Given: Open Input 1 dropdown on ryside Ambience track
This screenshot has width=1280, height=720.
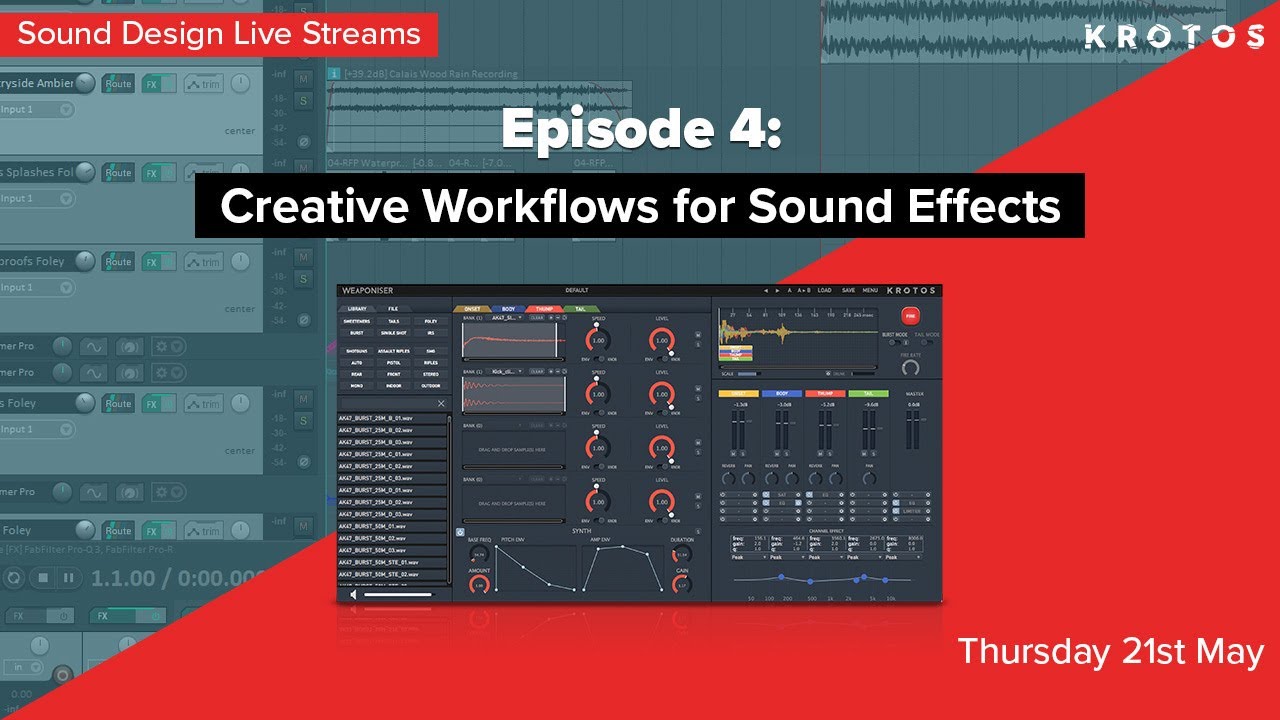Looking at the screenshot, I should coord(66,110).
